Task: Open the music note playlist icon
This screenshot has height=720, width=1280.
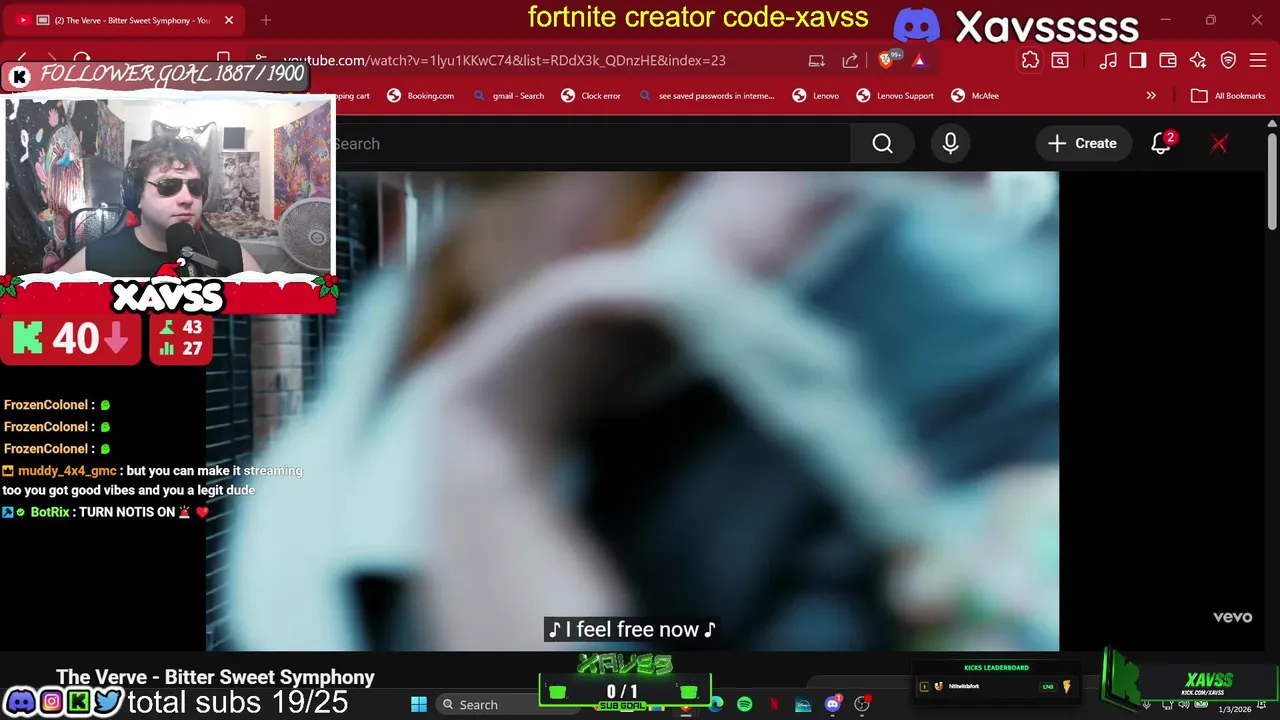Action: click(x=1108, y=61)
